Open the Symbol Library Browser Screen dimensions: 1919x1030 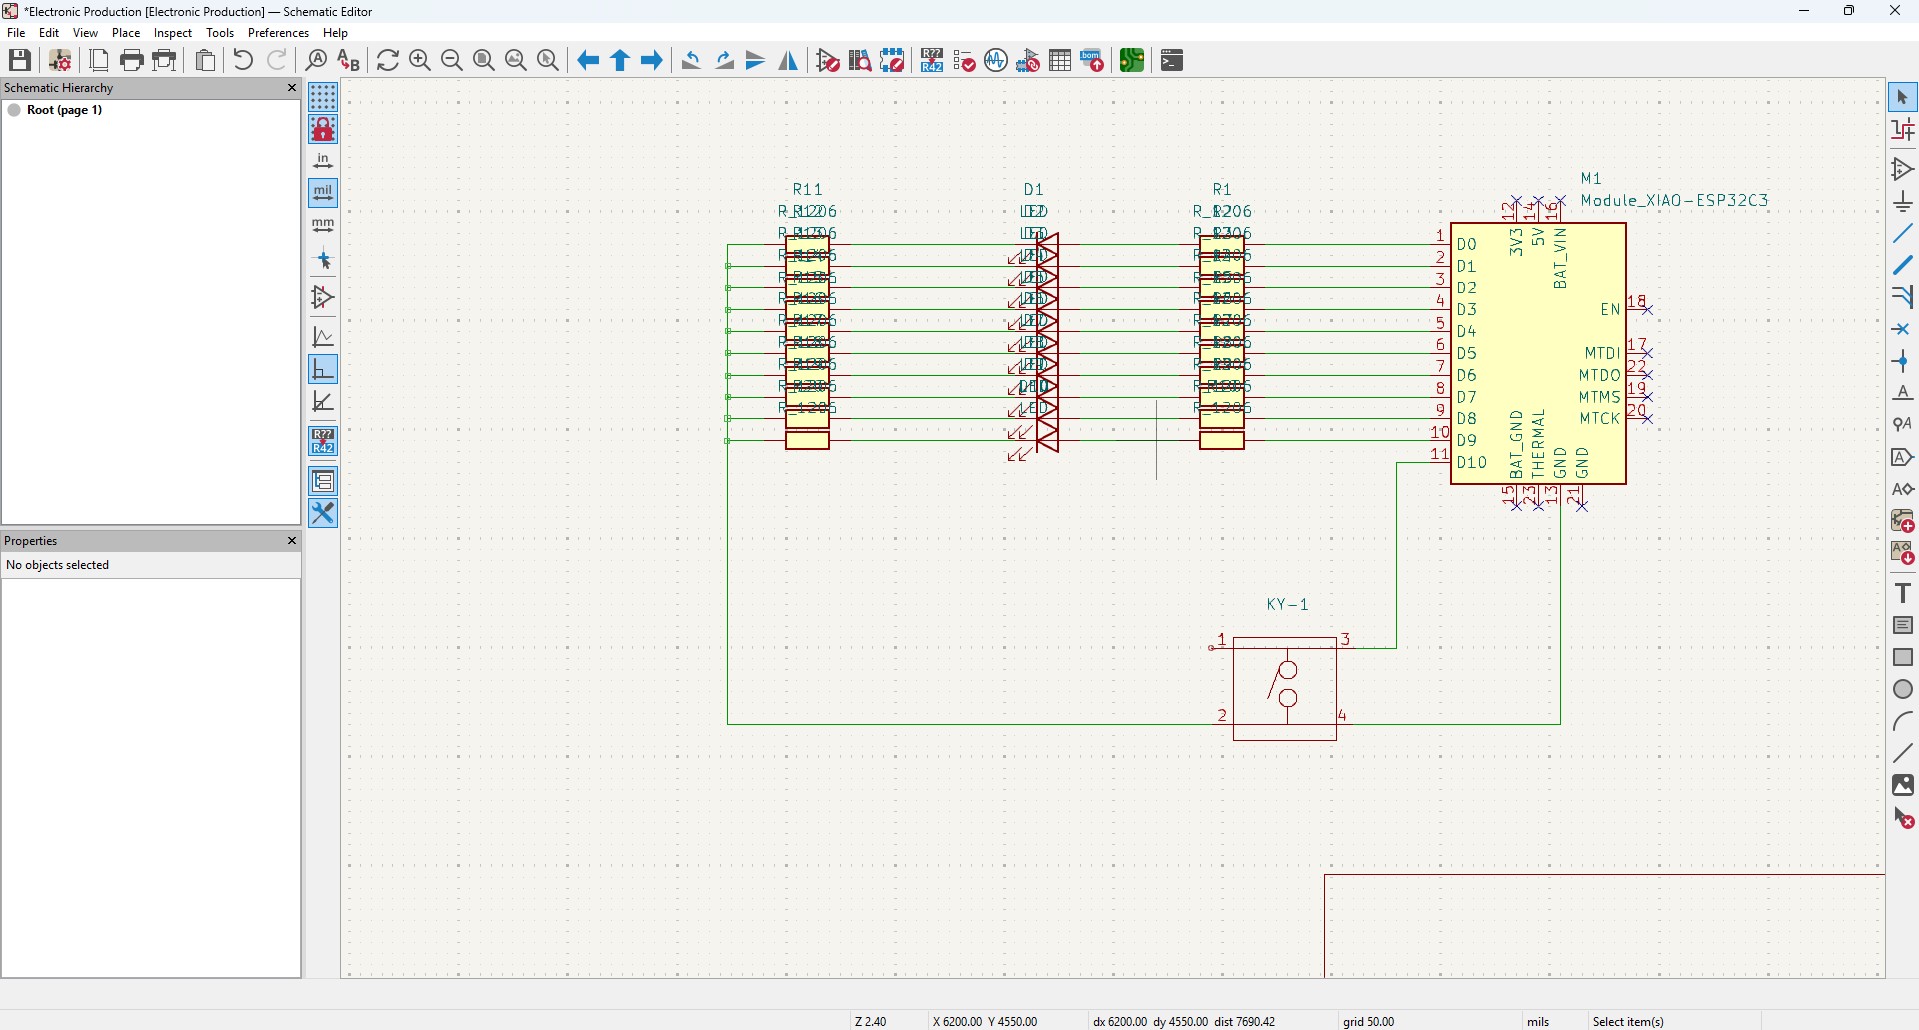coord(861,60)
